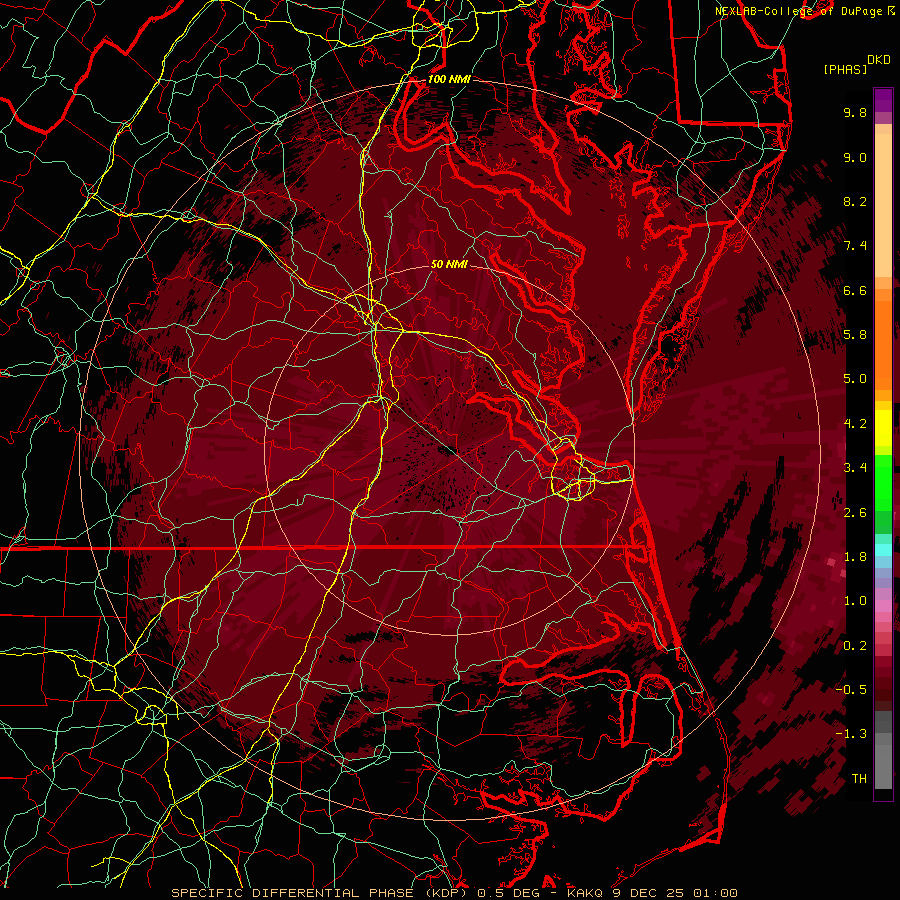Click the 0.2 scale value
The height and width of the screenshot is (900, 900).
[855, 646]
